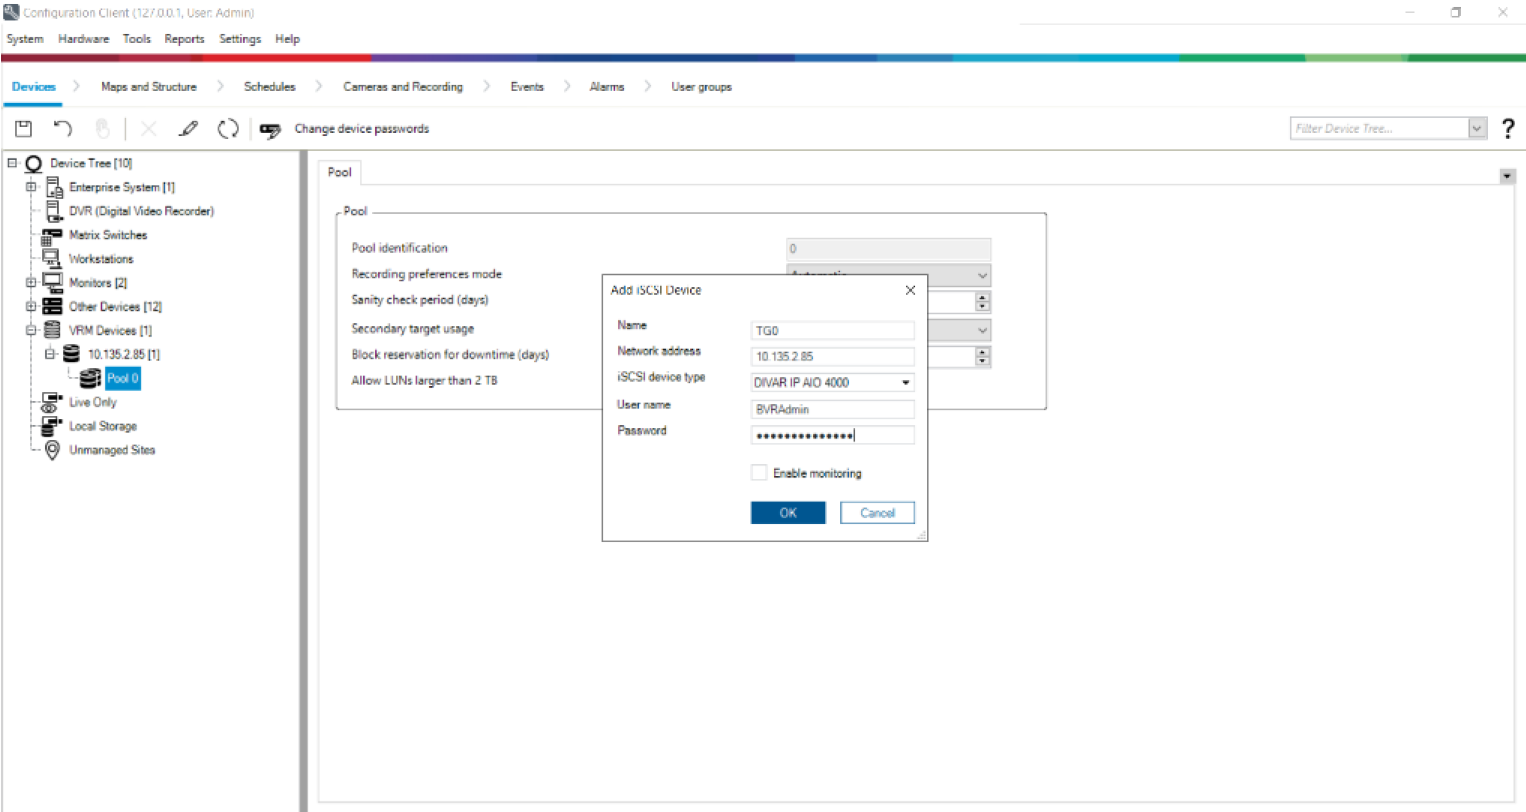The width and height of the screenshot is (1526, 812).
Task: Increase the Sanity check period stepper
Action: point(983,297)
